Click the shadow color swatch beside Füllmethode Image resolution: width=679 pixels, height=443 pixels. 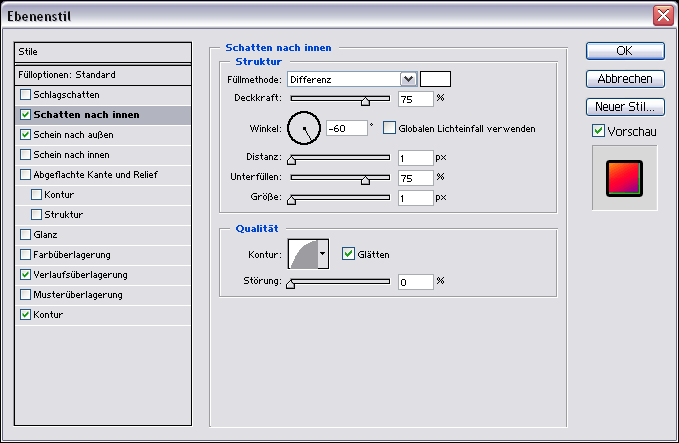tap(435, 79)
